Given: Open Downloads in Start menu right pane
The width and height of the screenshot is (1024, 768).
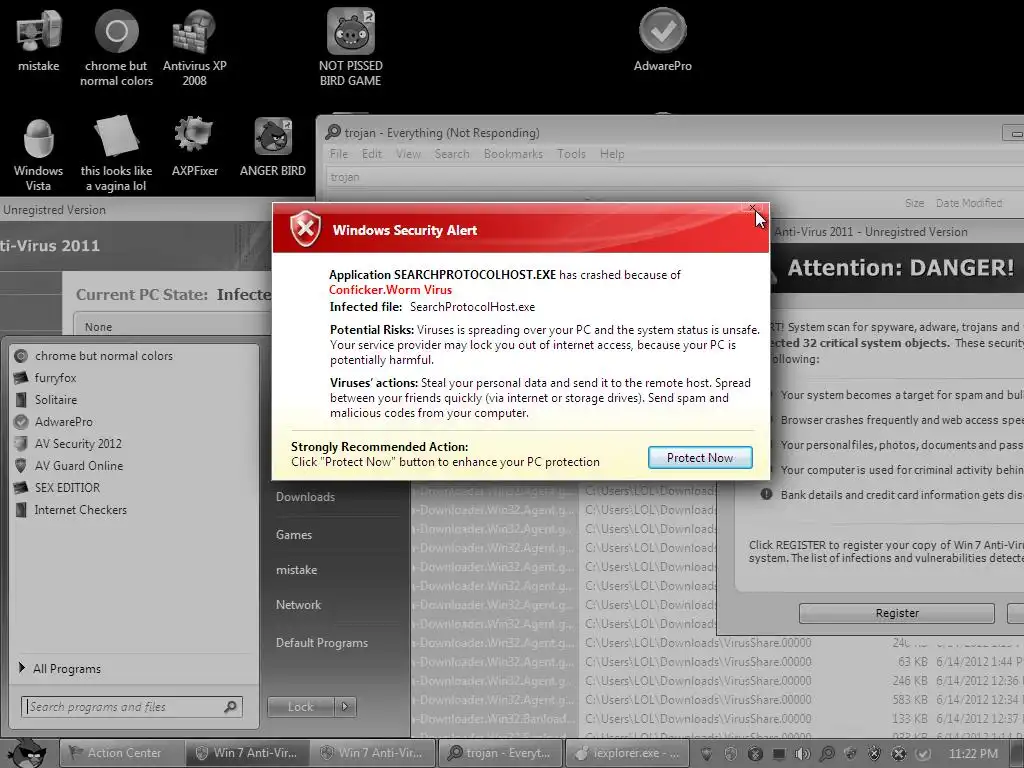Looking at the screenshot, I should [305, 497].
